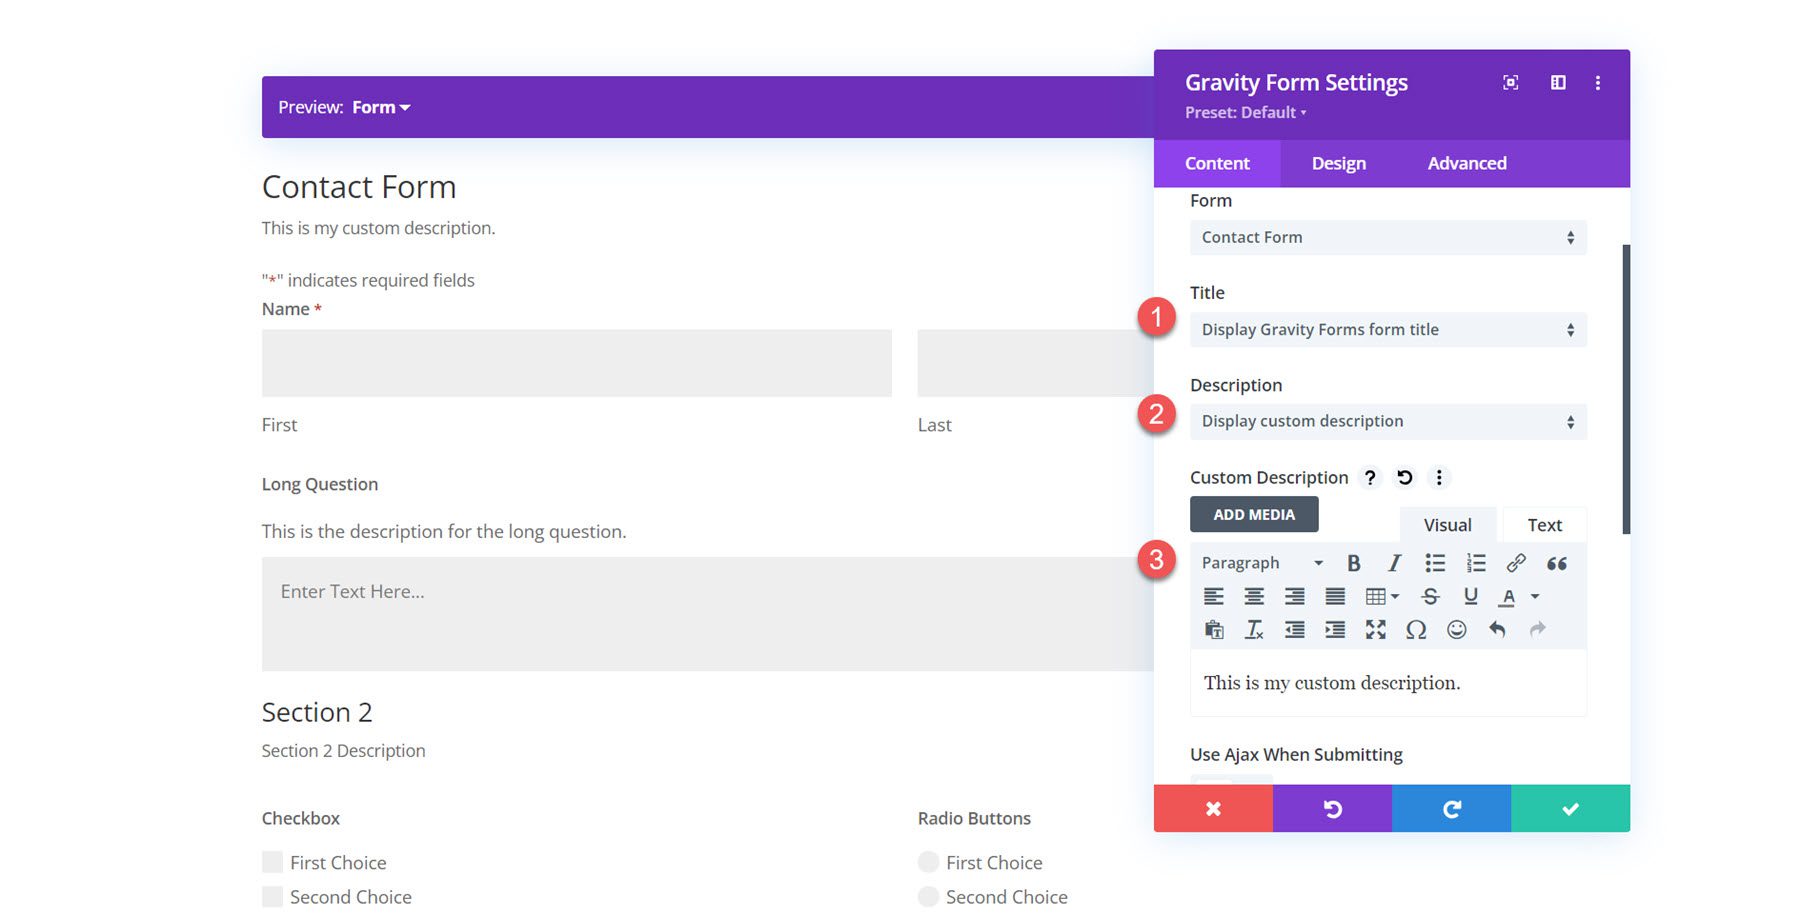Viewport: 1800px width, 915px height.
Task: Apply Bold formatting in the description editor
Action: click(1353, 562)
